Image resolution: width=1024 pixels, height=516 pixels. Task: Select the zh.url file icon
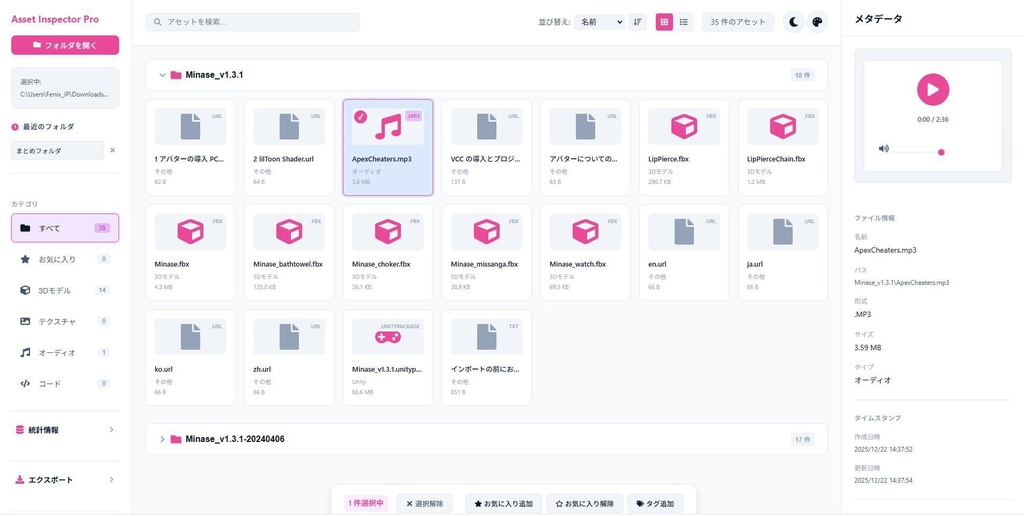289,337
